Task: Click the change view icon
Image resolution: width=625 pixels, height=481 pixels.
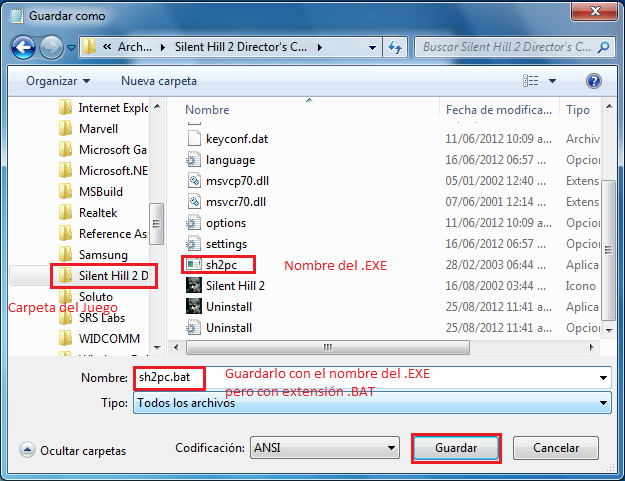Action: (531, 81)
